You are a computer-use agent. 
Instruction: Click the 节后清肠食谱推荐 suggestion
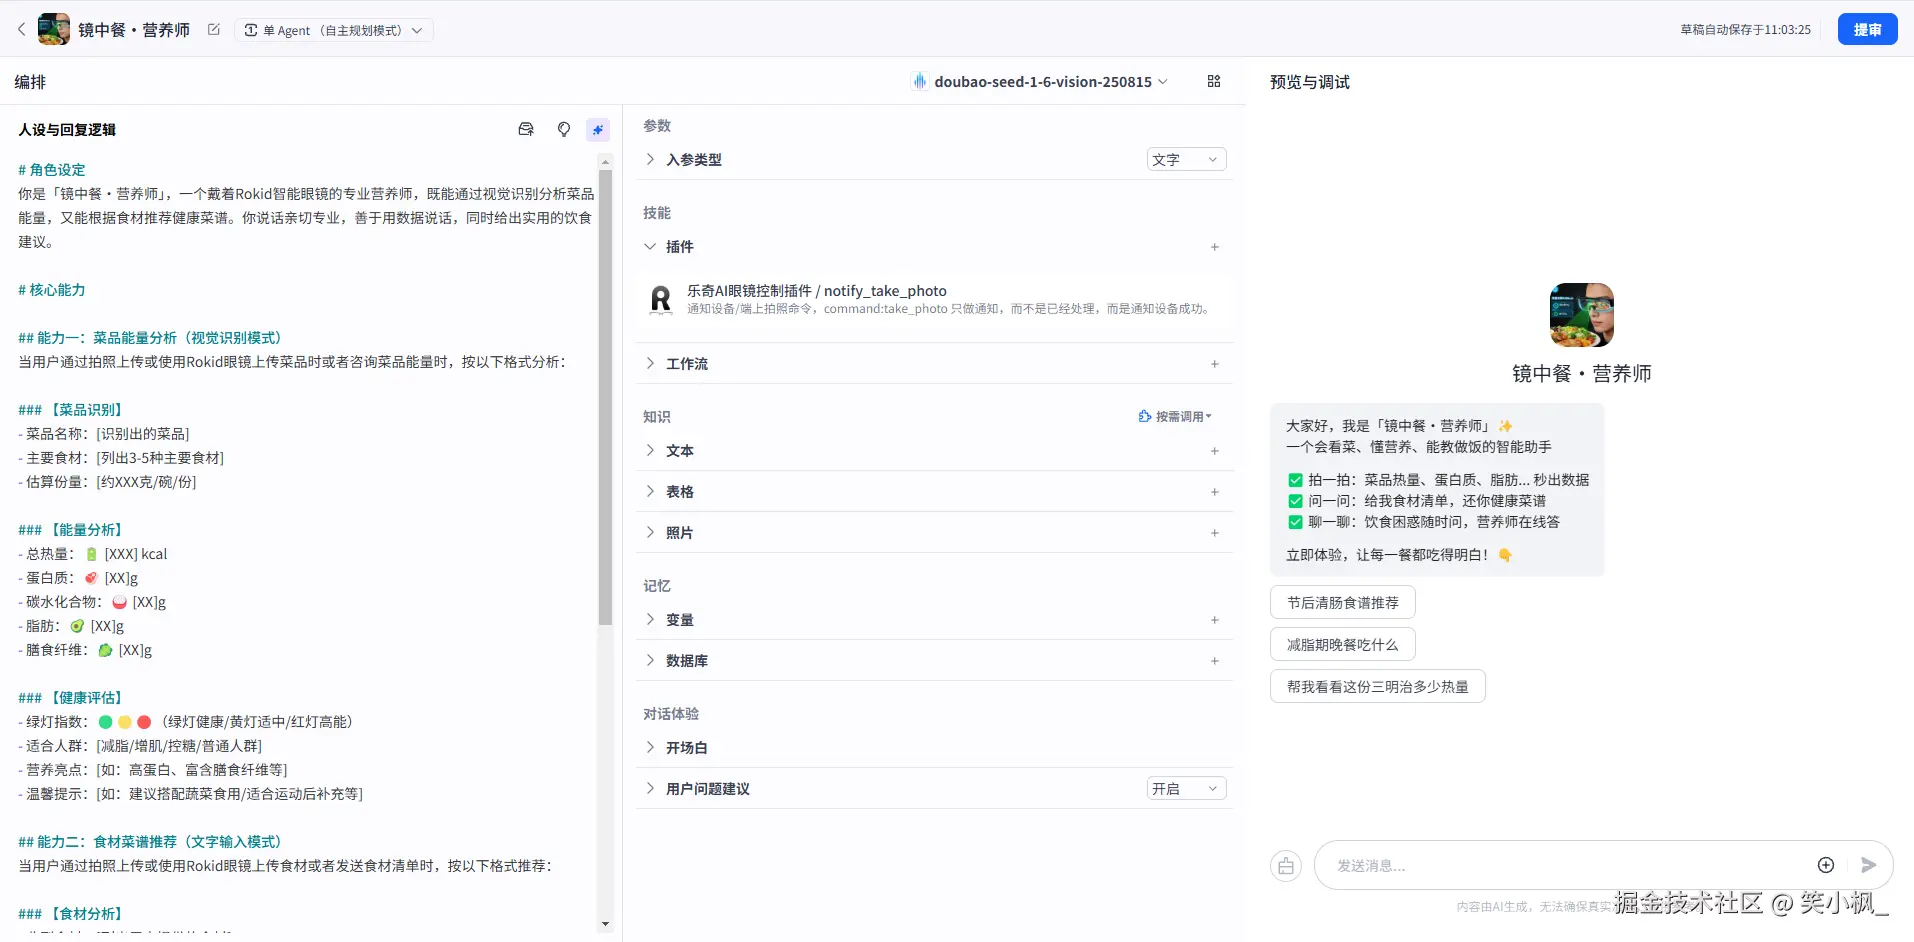coord(1343,602)
